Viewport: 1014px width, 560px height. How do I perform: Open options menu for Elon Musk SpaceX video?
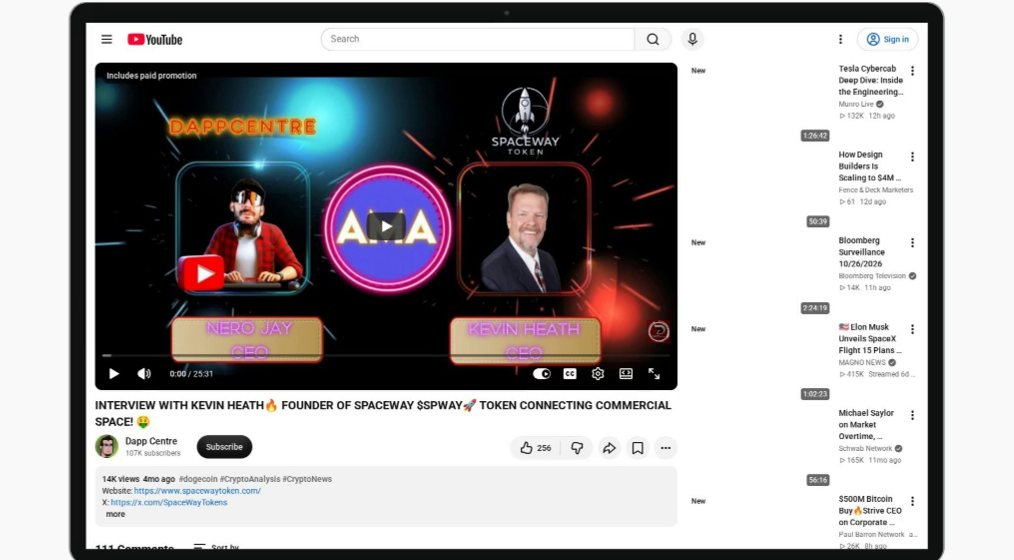click(912, 329)
